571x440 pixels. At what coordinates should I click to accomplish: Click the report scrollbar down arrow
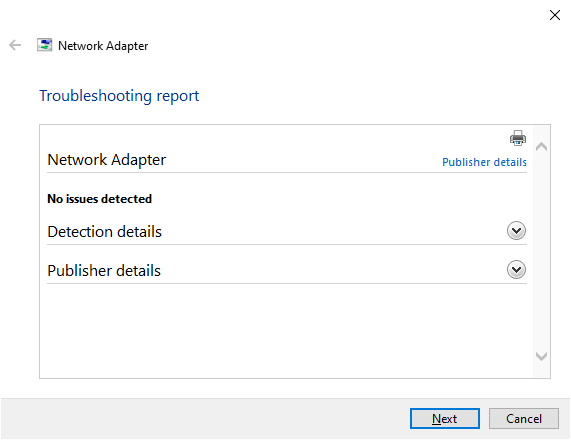(x=542, y=356)
